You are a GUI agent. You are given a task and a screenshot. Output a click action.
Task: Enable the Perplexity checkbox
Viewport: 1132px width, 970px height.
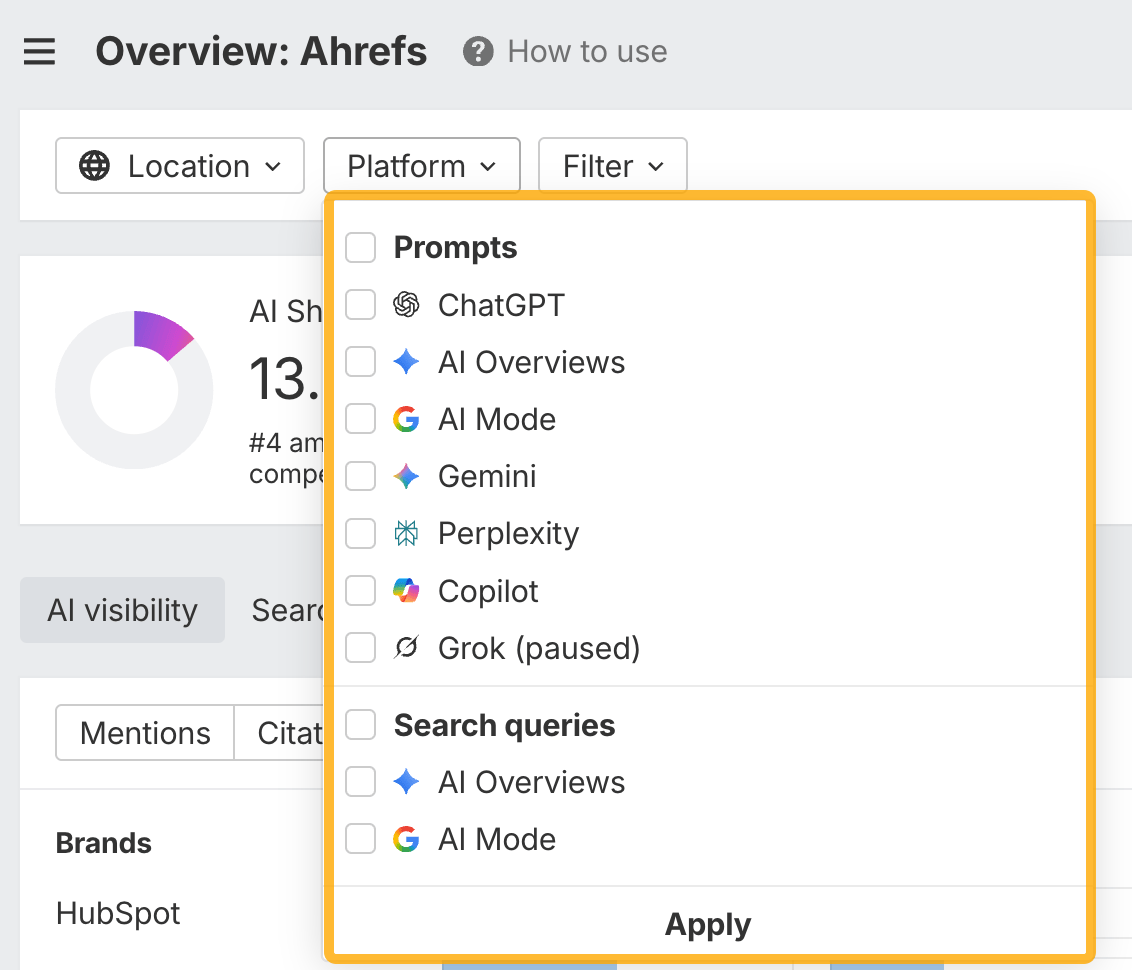[360, 533]
